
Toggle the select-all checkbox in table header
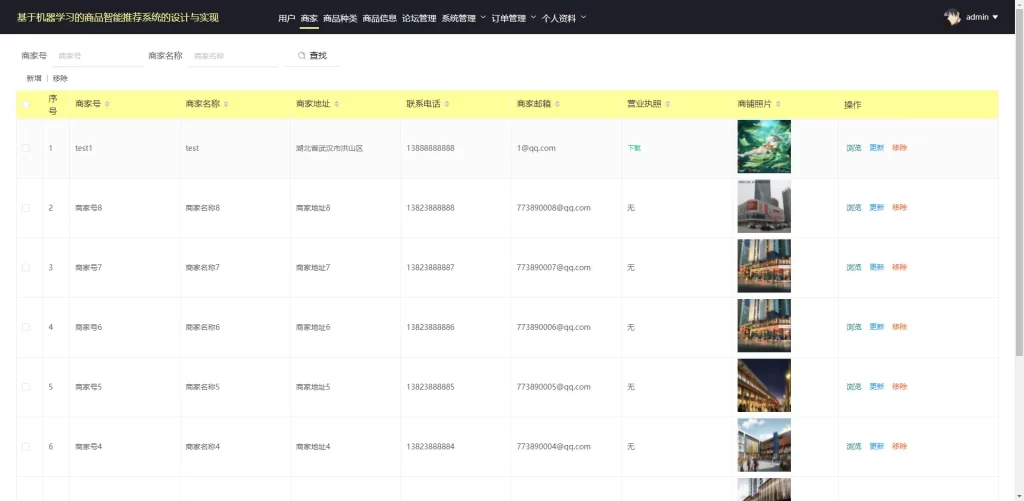click(26, 104)
